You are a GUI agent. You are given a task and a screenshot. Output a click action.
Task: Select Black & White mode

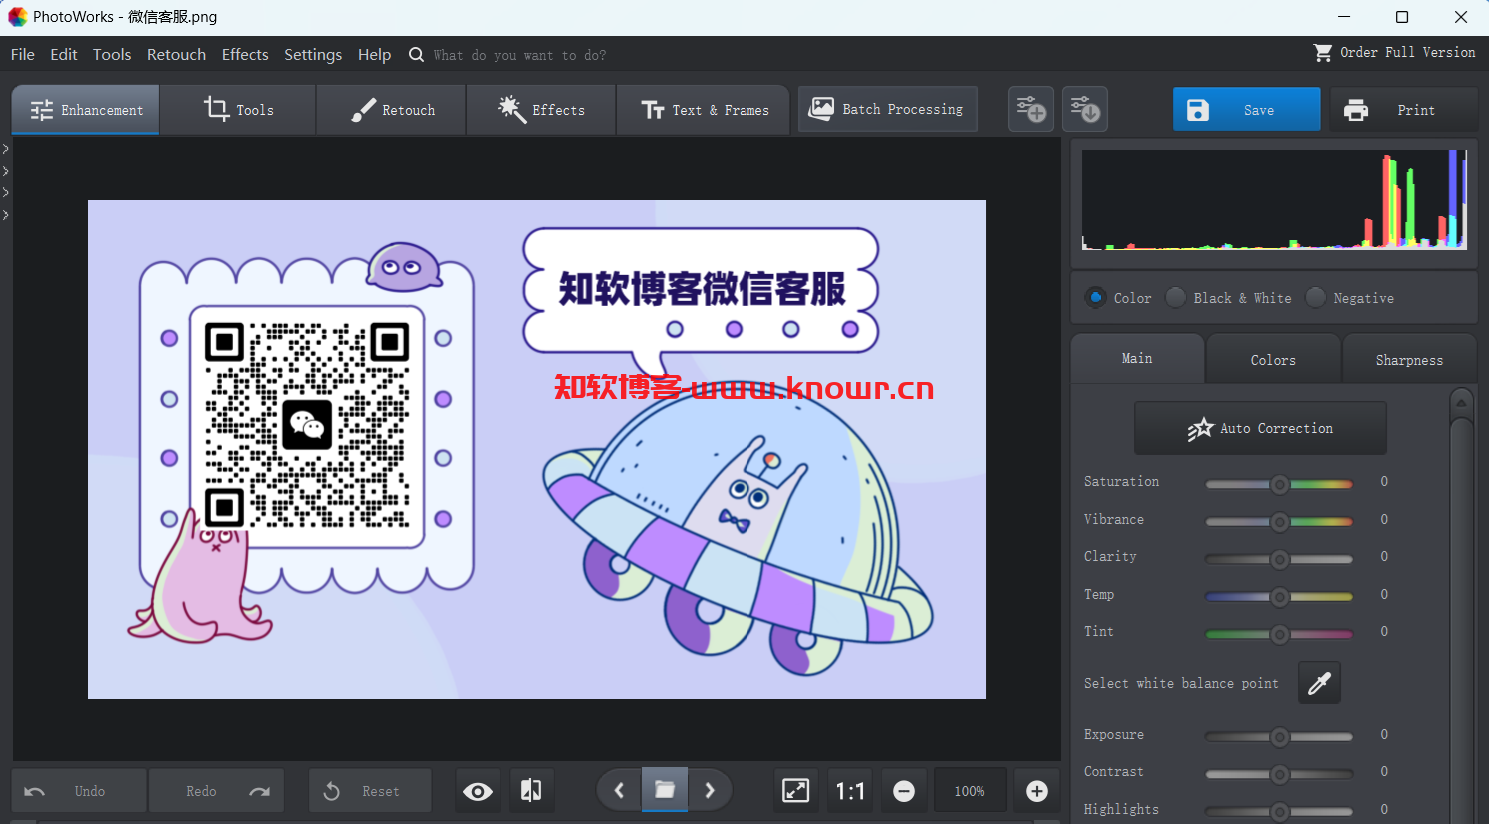click(1176, 297)
